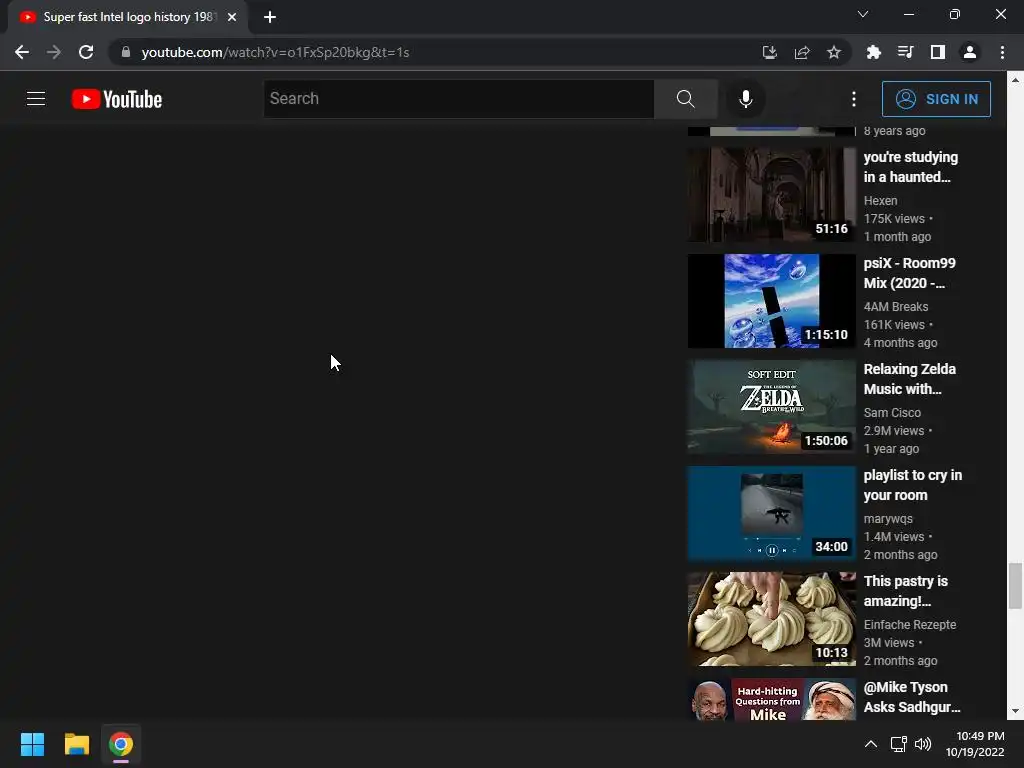Viewport: 1024px width, 768px height.
Task: Click channel name 4AM Breaks
Action: point(895,306)
